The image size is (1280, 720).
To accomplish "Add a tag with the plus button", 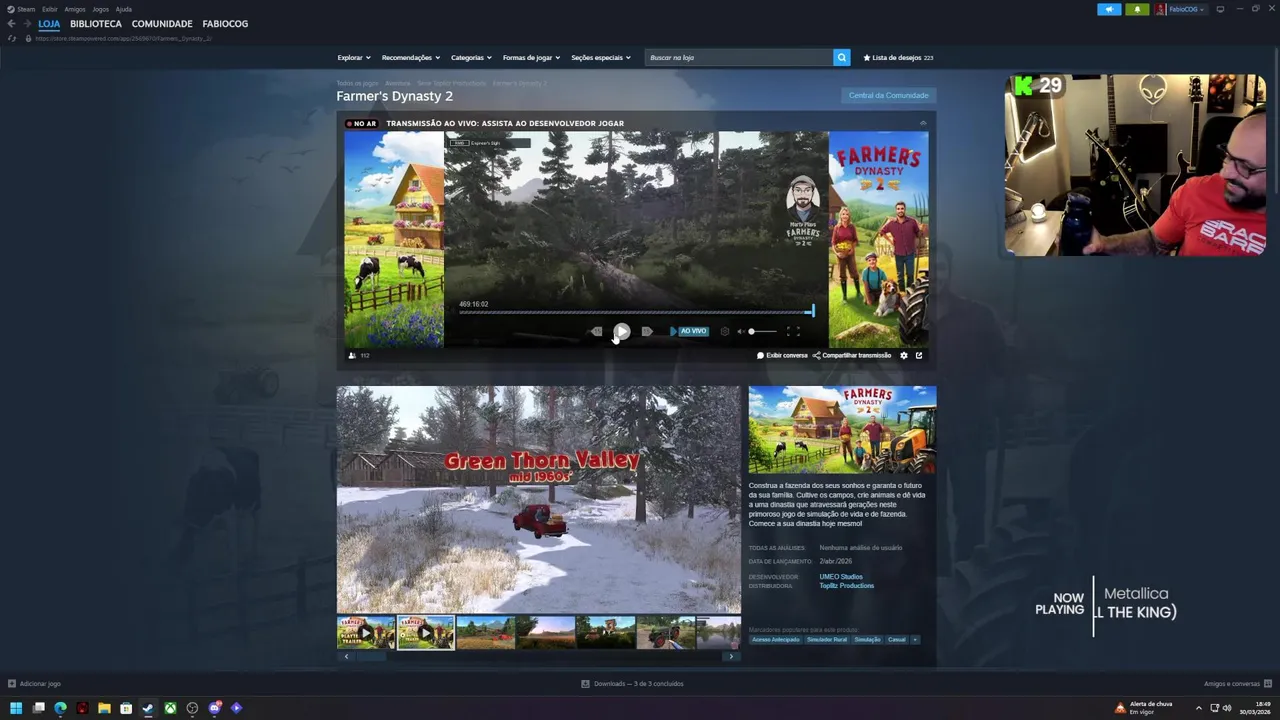I will click(x=915, y=640).
